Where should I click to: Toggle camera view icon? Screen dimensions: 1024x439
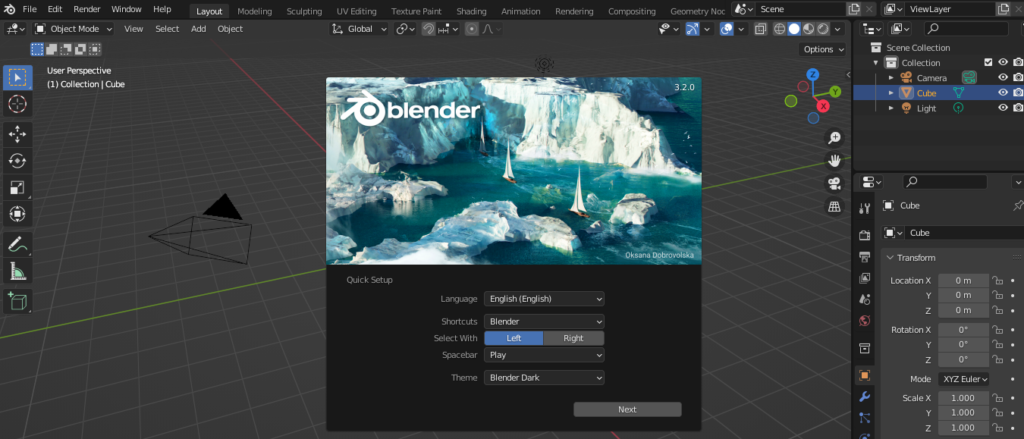pos(834,184)
